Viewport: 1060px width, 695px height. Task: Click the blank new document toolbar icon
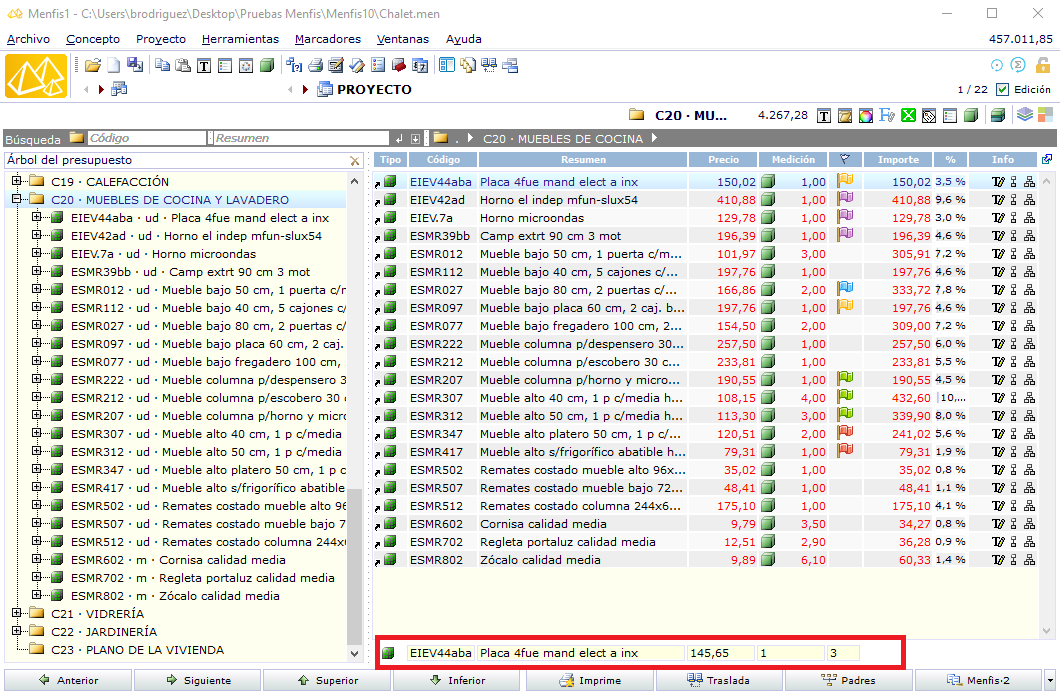pyautogui.click(x=114, y=66)
